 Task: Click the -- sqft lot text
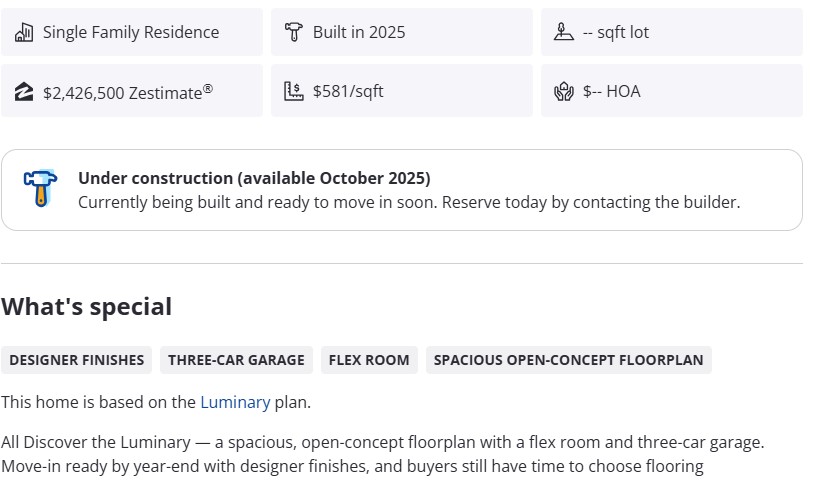pos(616,32)
